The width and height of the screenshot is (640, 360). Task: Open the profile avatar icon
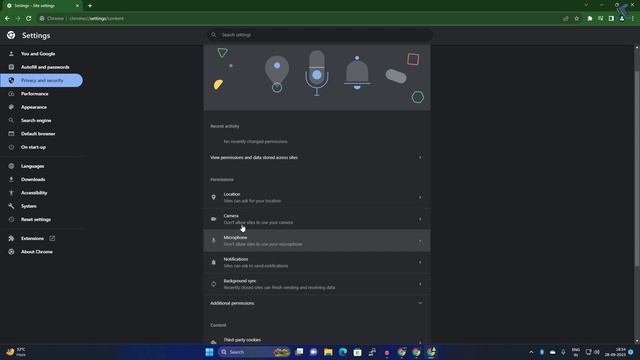click(622, 18)
